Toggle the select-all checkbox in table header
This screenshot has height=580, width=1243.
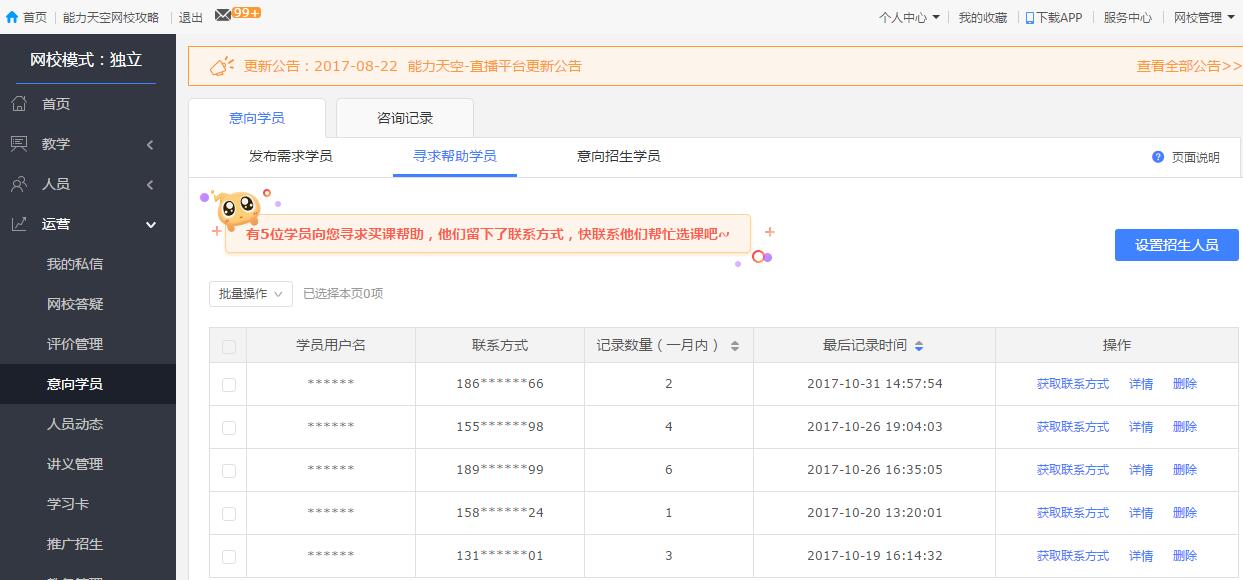coord(229,347)
